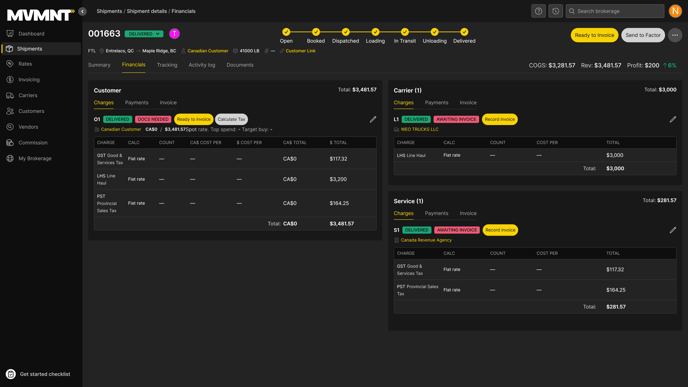The width and height of the screenshot is (688, 387).
Task: Click Send to Factor button
Action: tap(643, 35)
